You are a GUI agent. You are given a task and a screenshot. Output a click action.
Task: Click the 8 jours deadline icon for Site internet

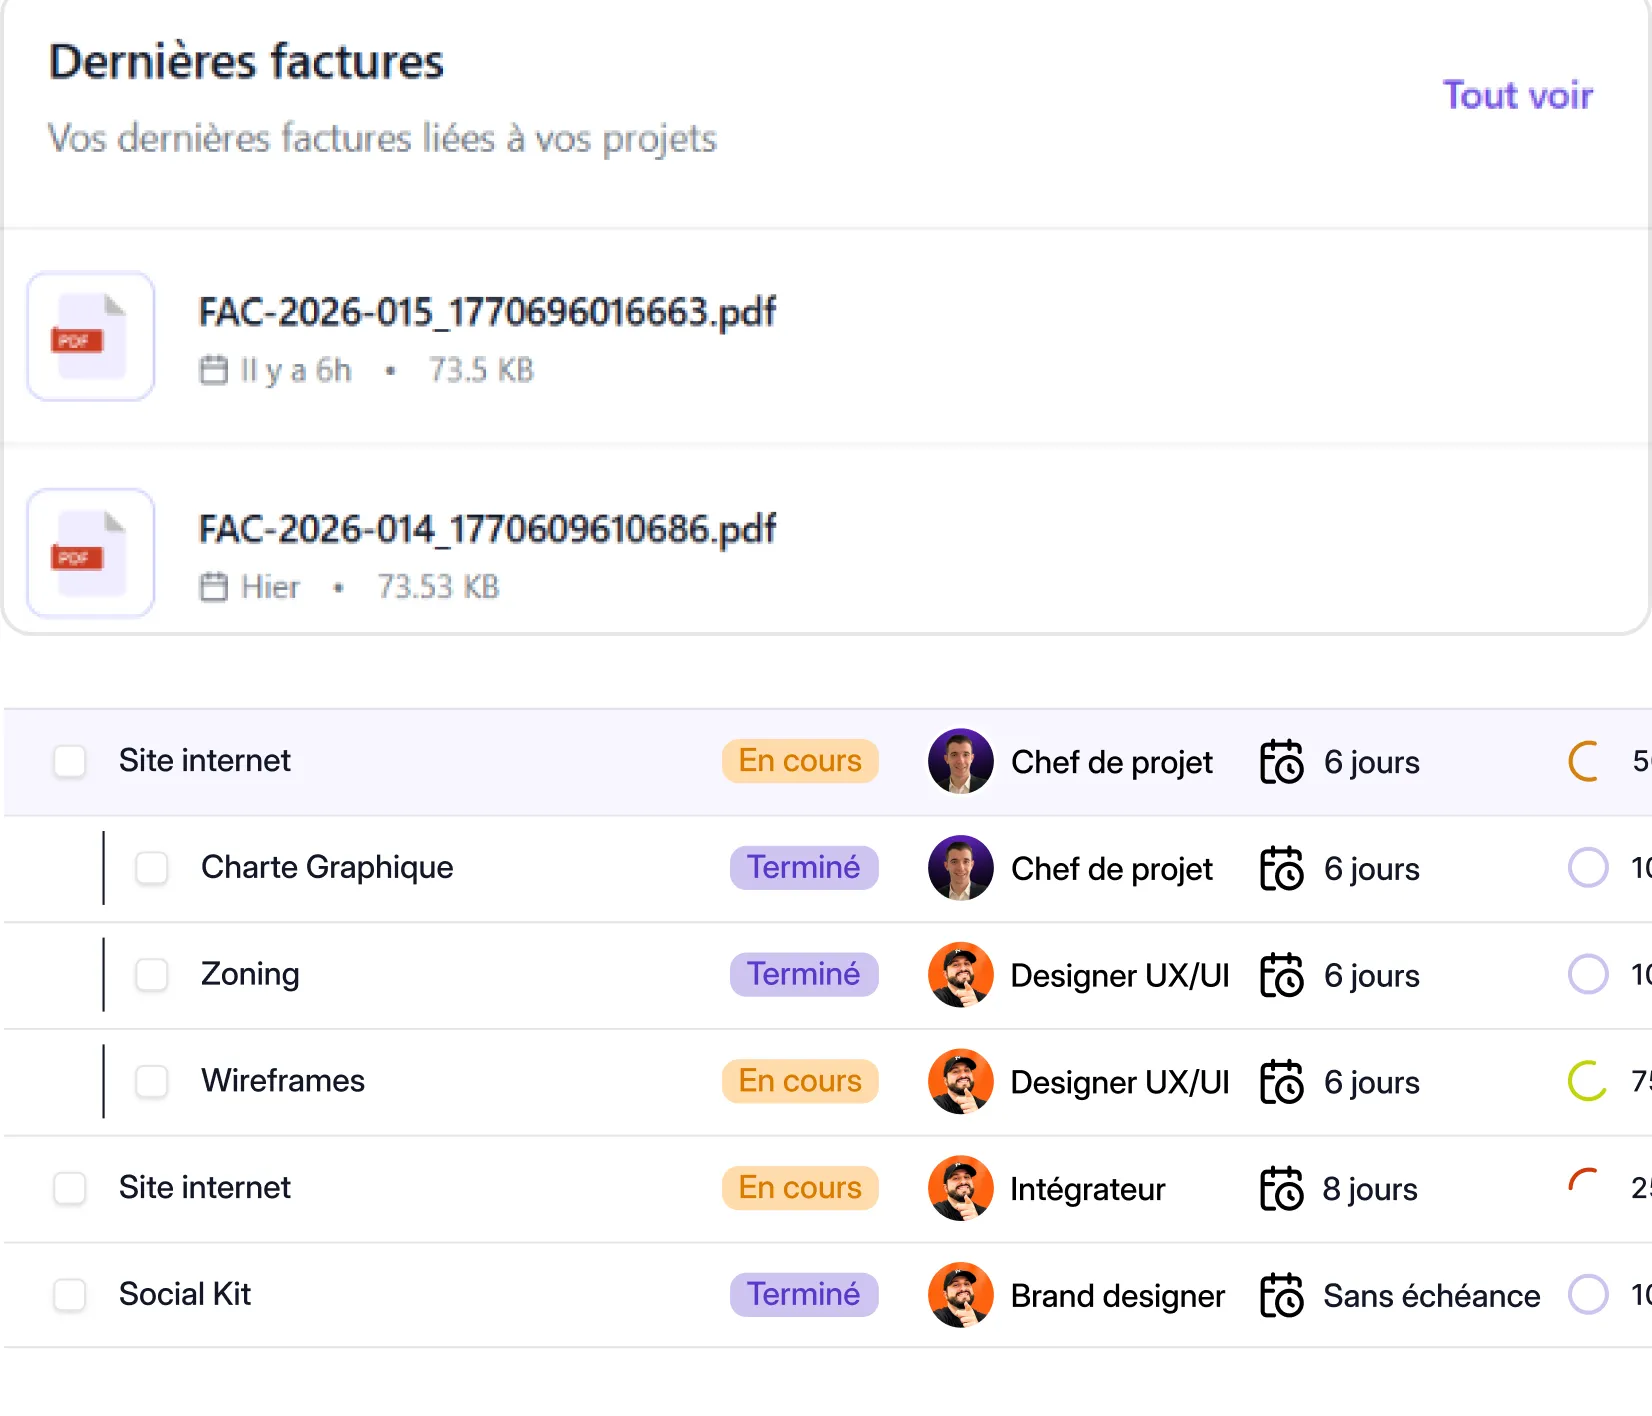1281,1189
